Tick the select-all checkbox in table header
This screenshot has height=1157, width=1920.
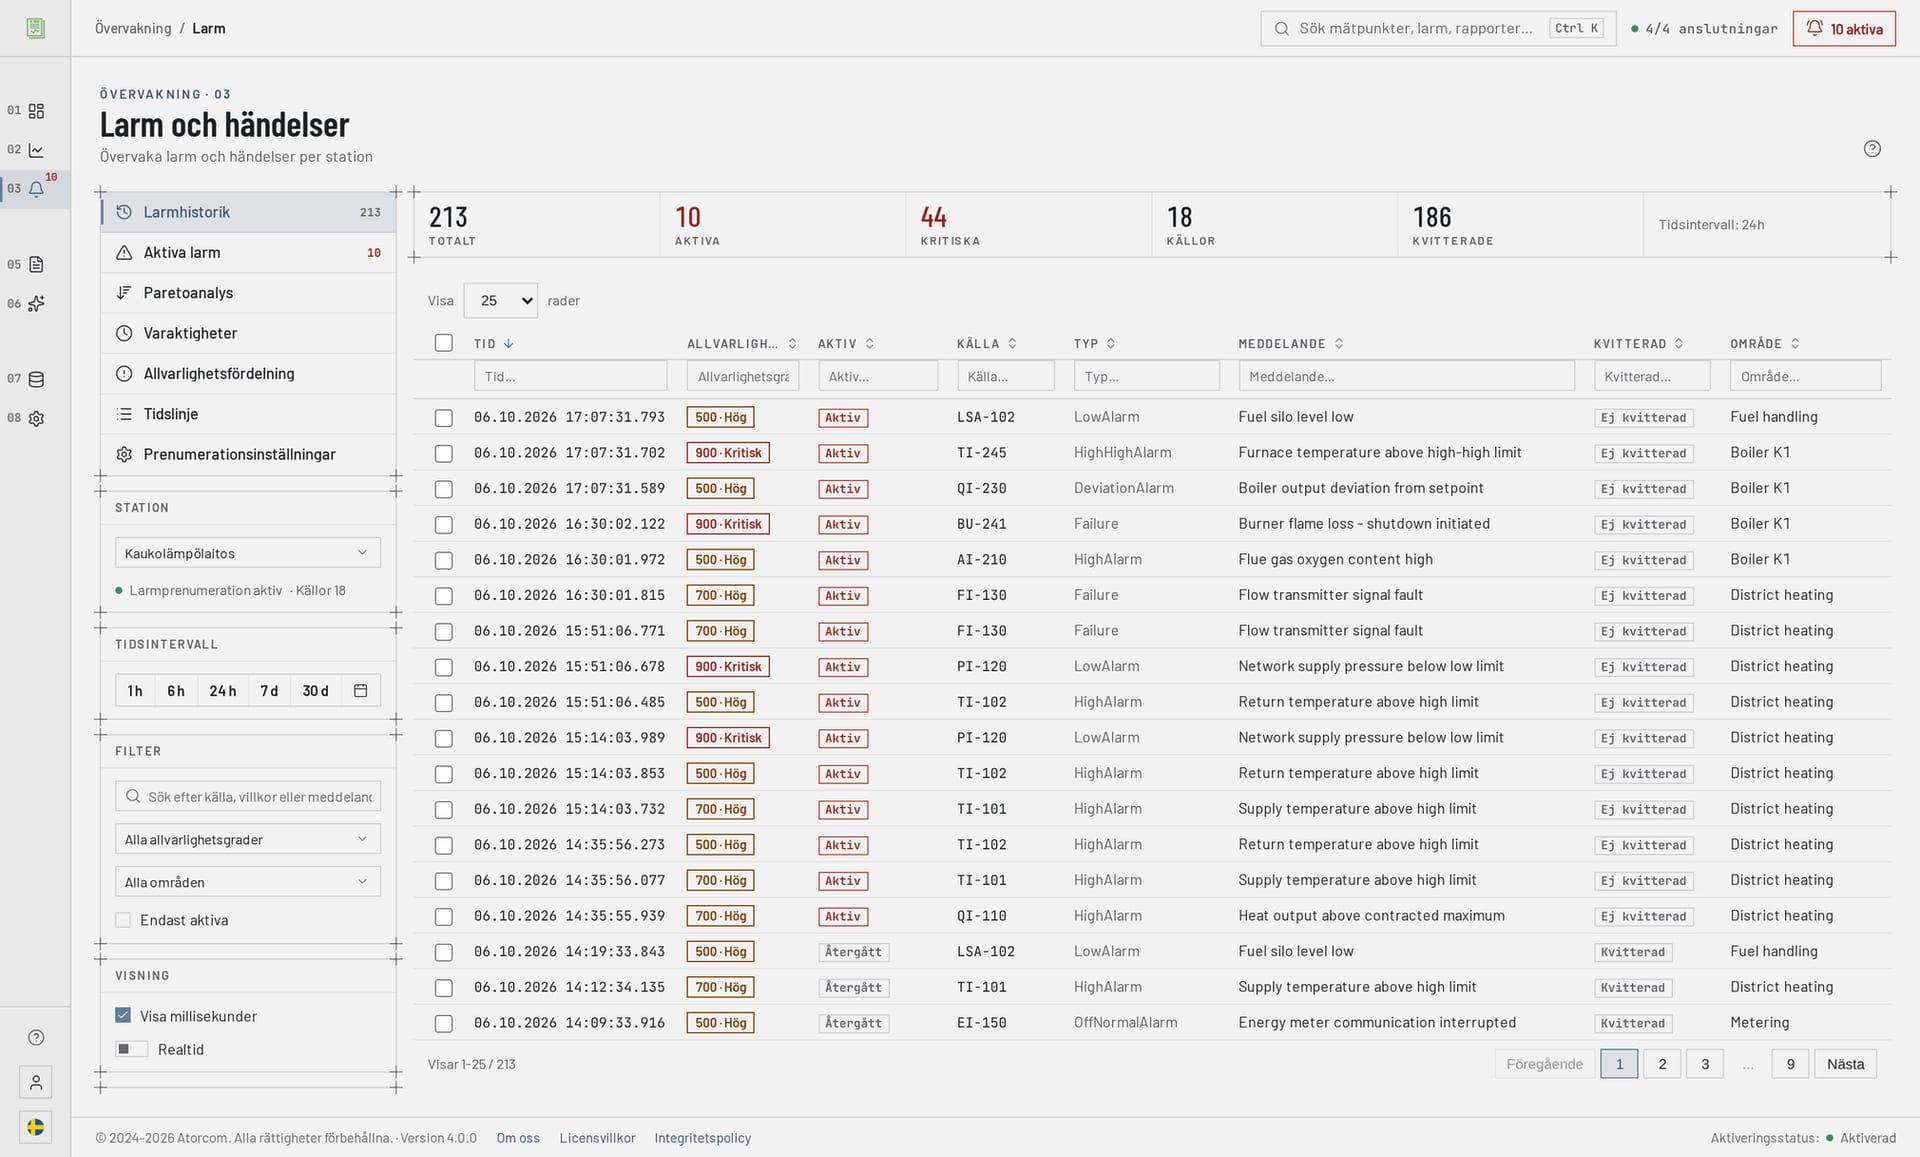click(444, 343)
